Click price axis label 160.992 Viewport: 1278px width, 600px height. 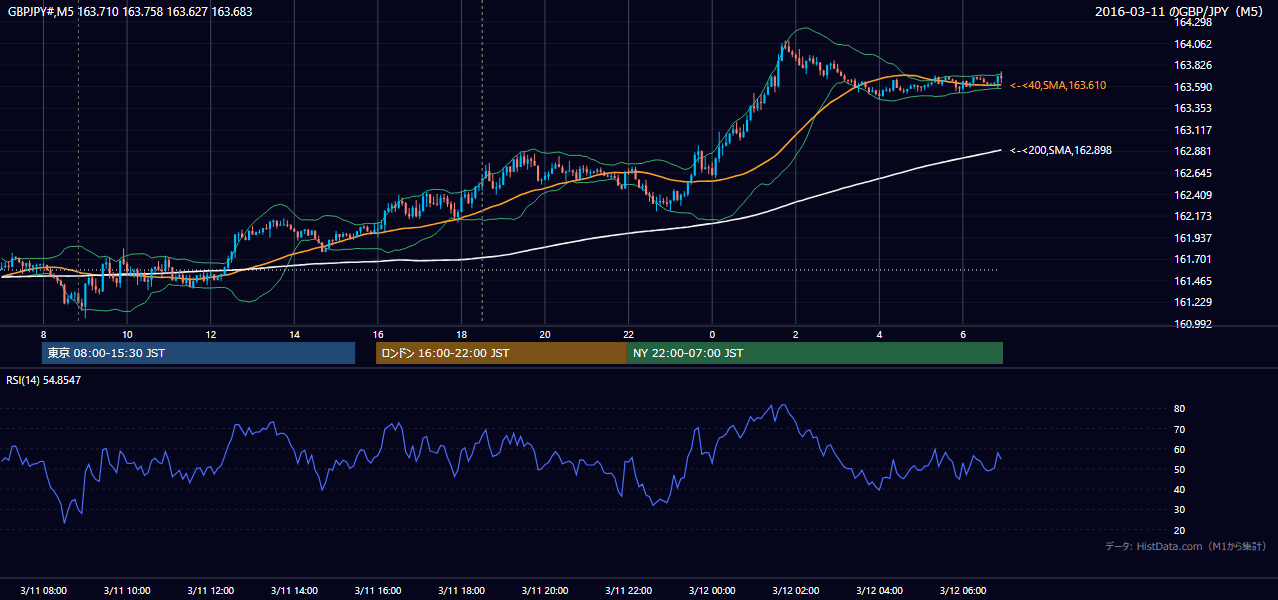[x=1193, y=324]
